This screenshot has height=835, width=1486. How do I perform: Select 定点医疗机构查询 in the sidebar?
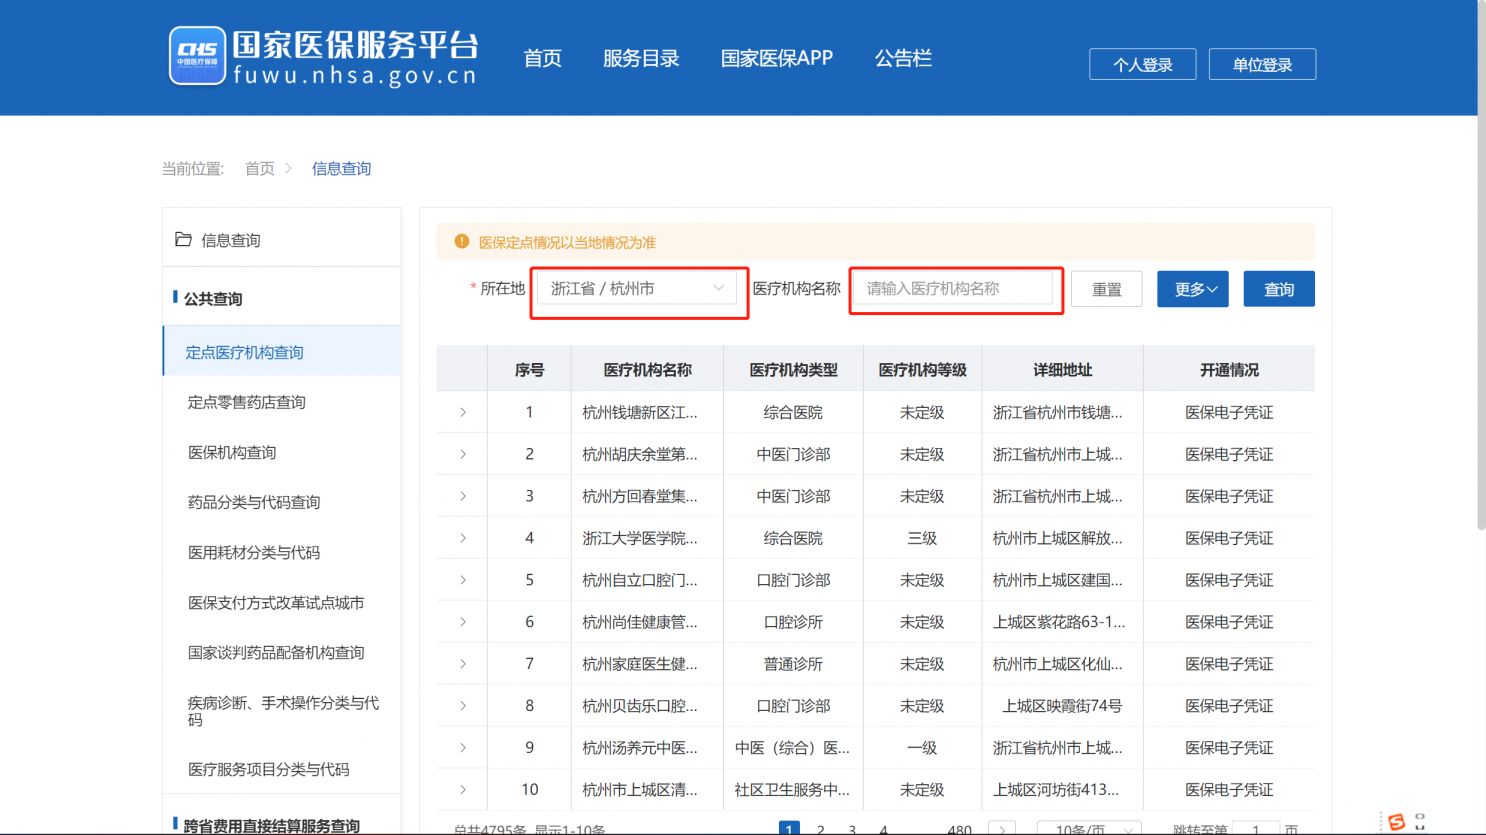[x=282, y=351]
